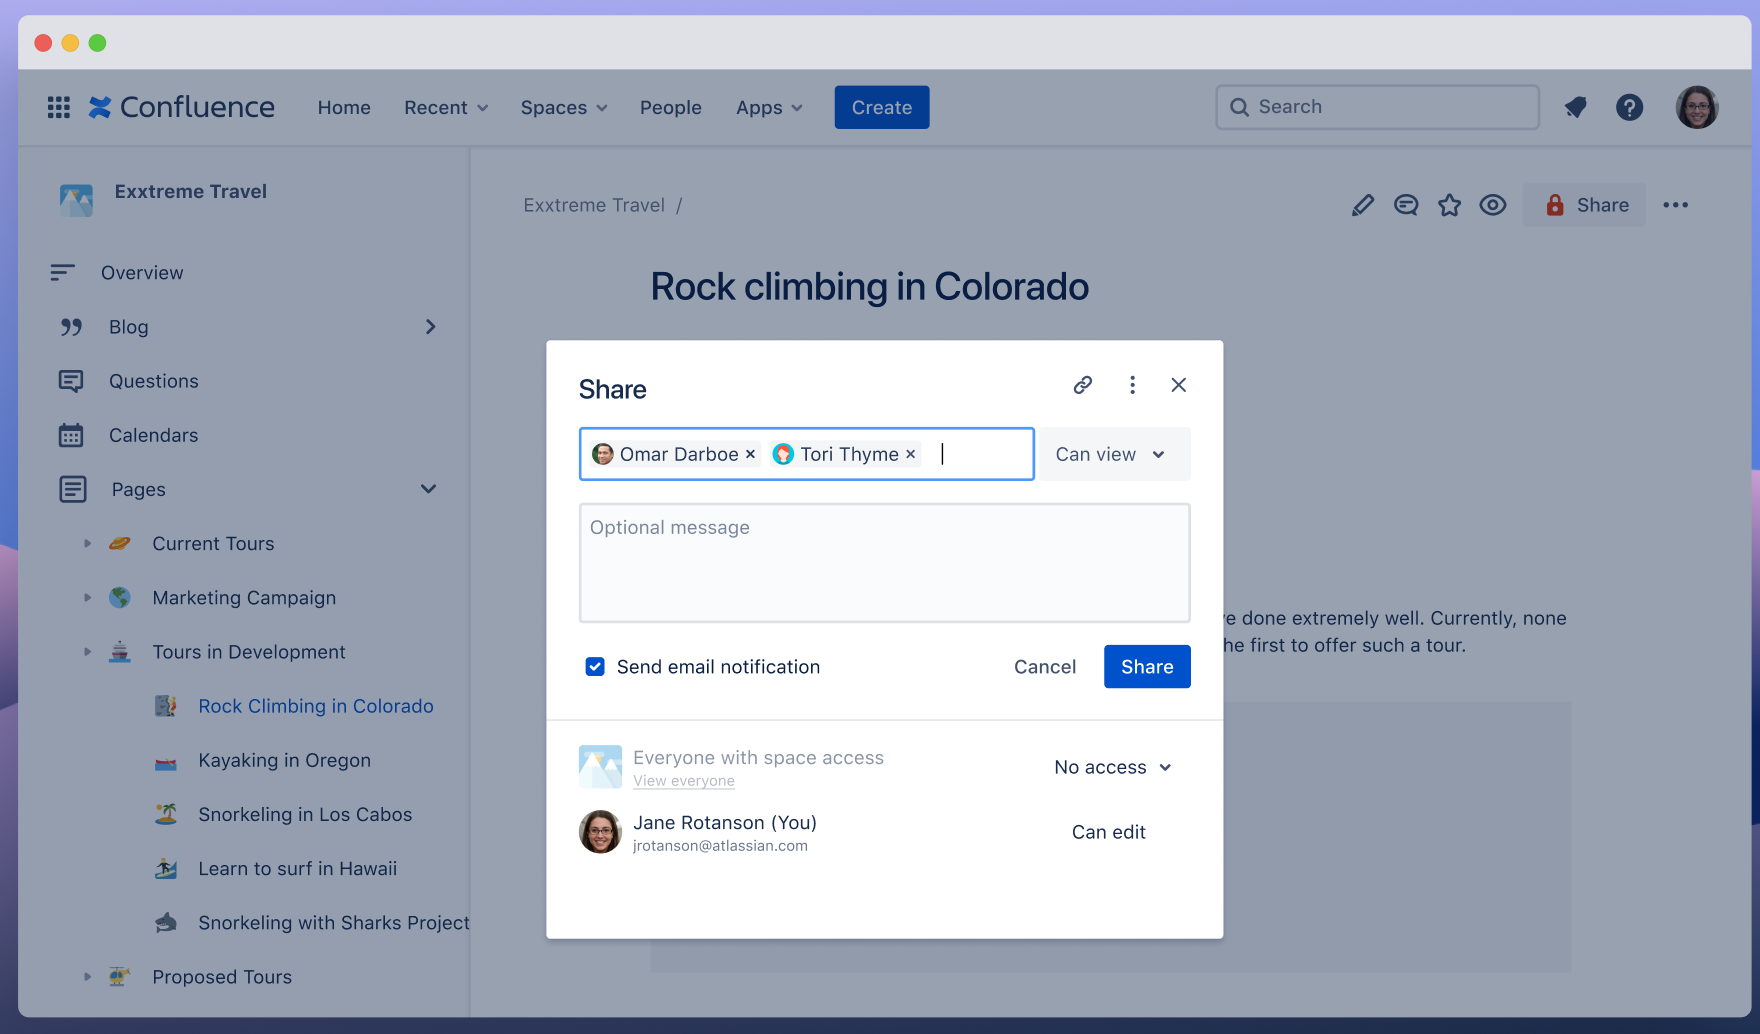Open the Apps menu
This screenshot has width=1760, height=1034.
pyautogui.click(x=769, y=107)
